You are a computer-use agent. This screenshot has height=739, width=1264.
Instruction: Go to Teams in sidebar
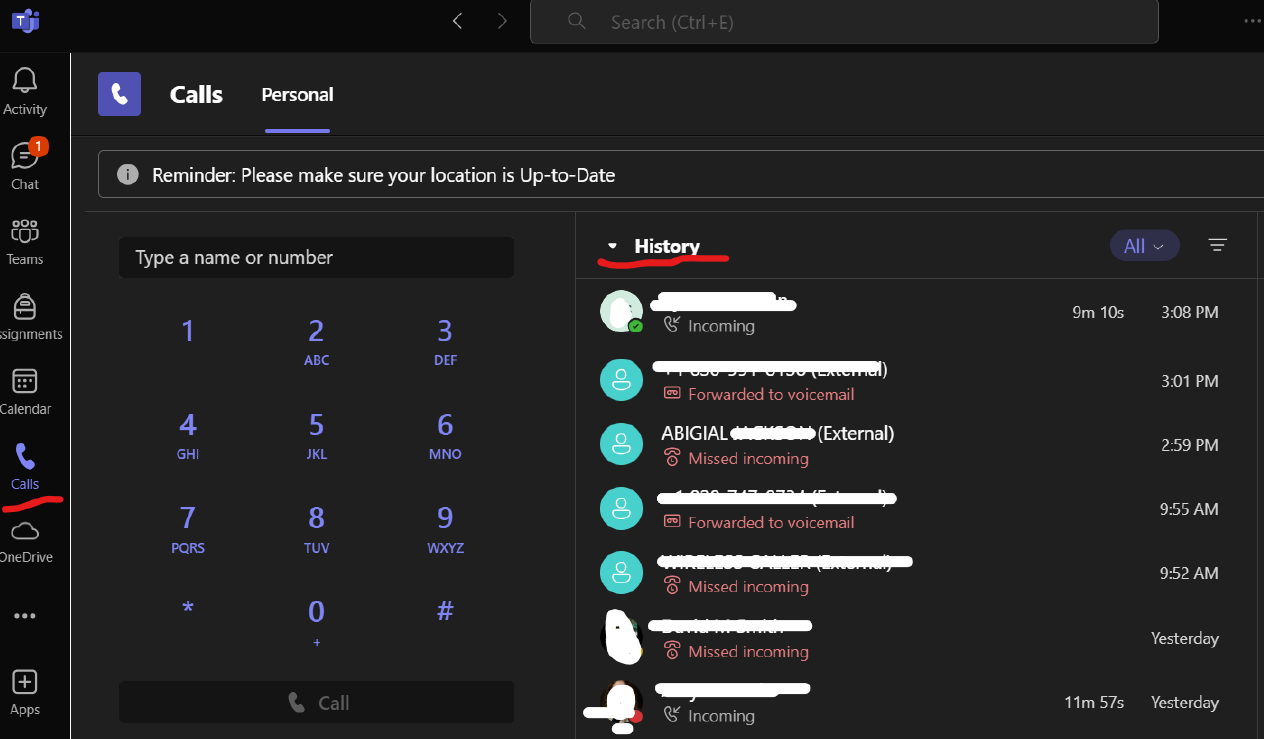click(x=25, y=241)
